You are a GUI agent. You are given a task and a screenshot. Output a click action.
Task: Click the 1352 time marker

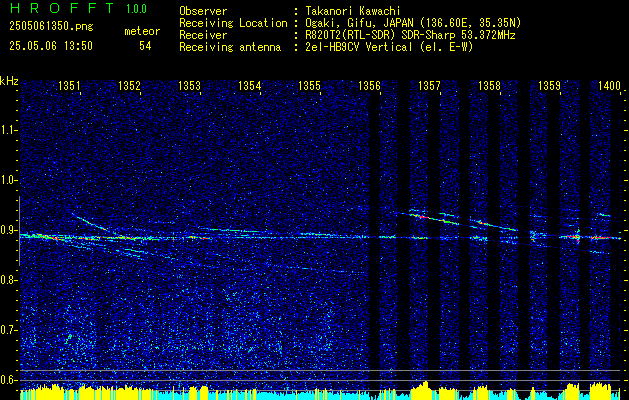coord(130,85)
